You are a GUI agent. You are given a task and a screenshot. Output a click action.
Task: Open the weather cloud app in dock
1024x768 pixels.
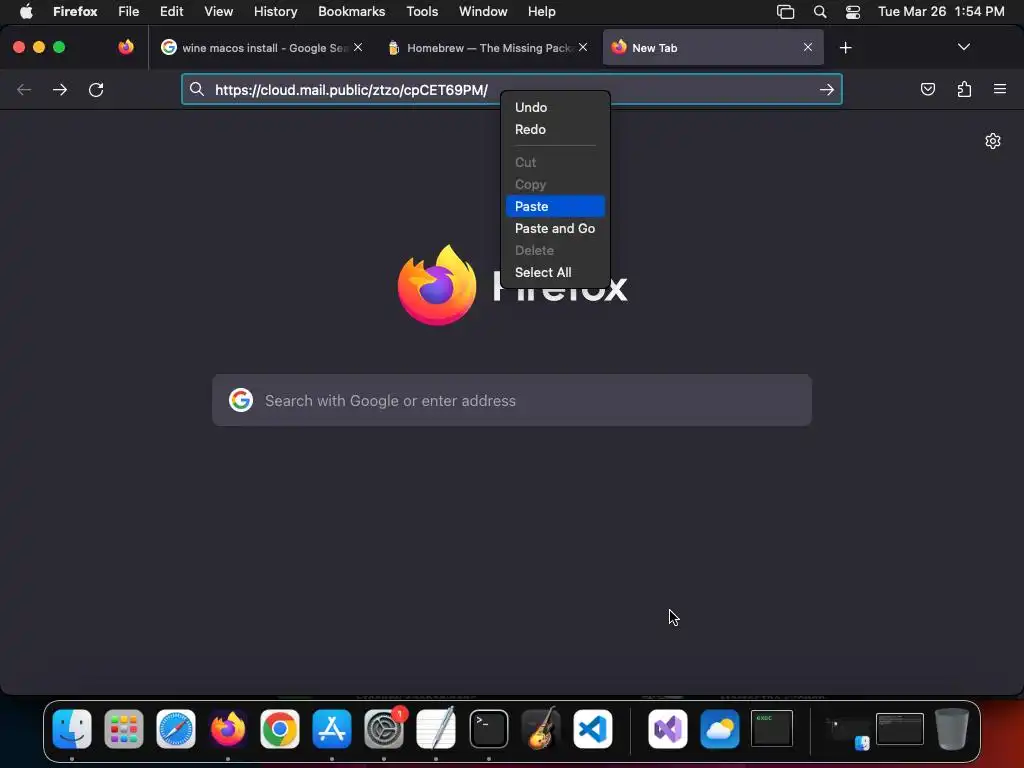click(x=720, y=729)
